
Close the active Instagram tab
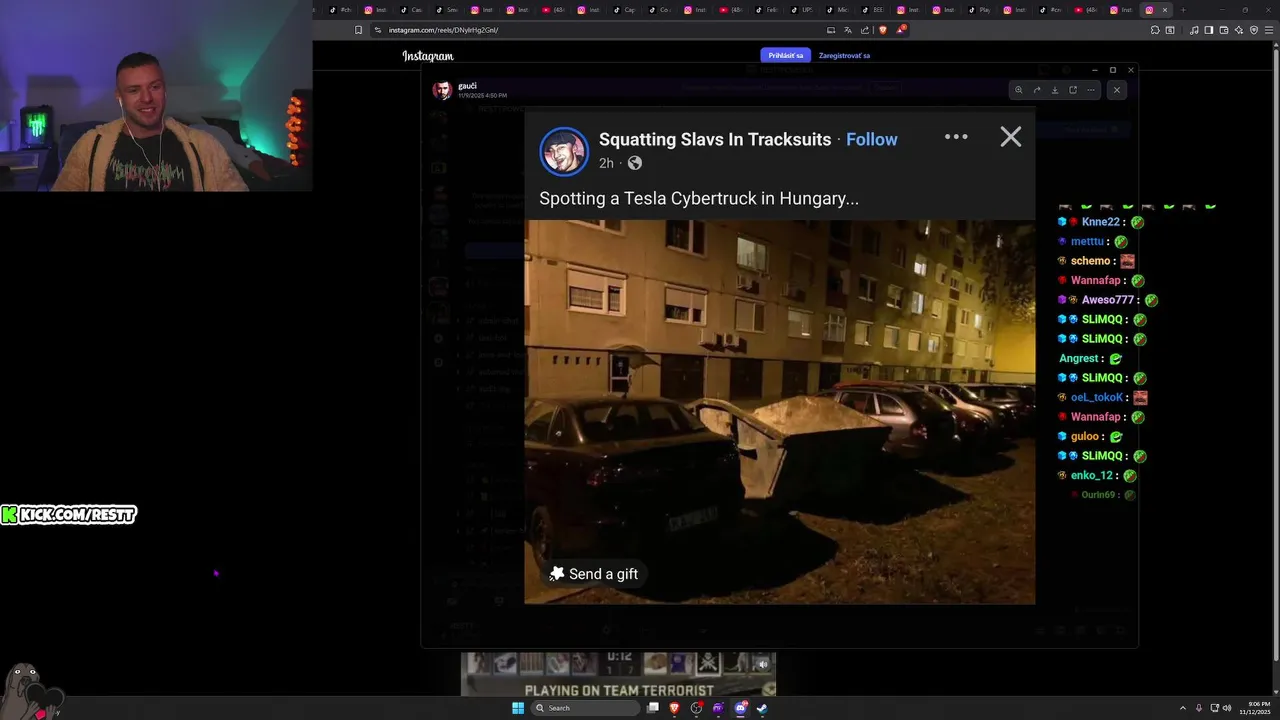(x=1165, y=10)
